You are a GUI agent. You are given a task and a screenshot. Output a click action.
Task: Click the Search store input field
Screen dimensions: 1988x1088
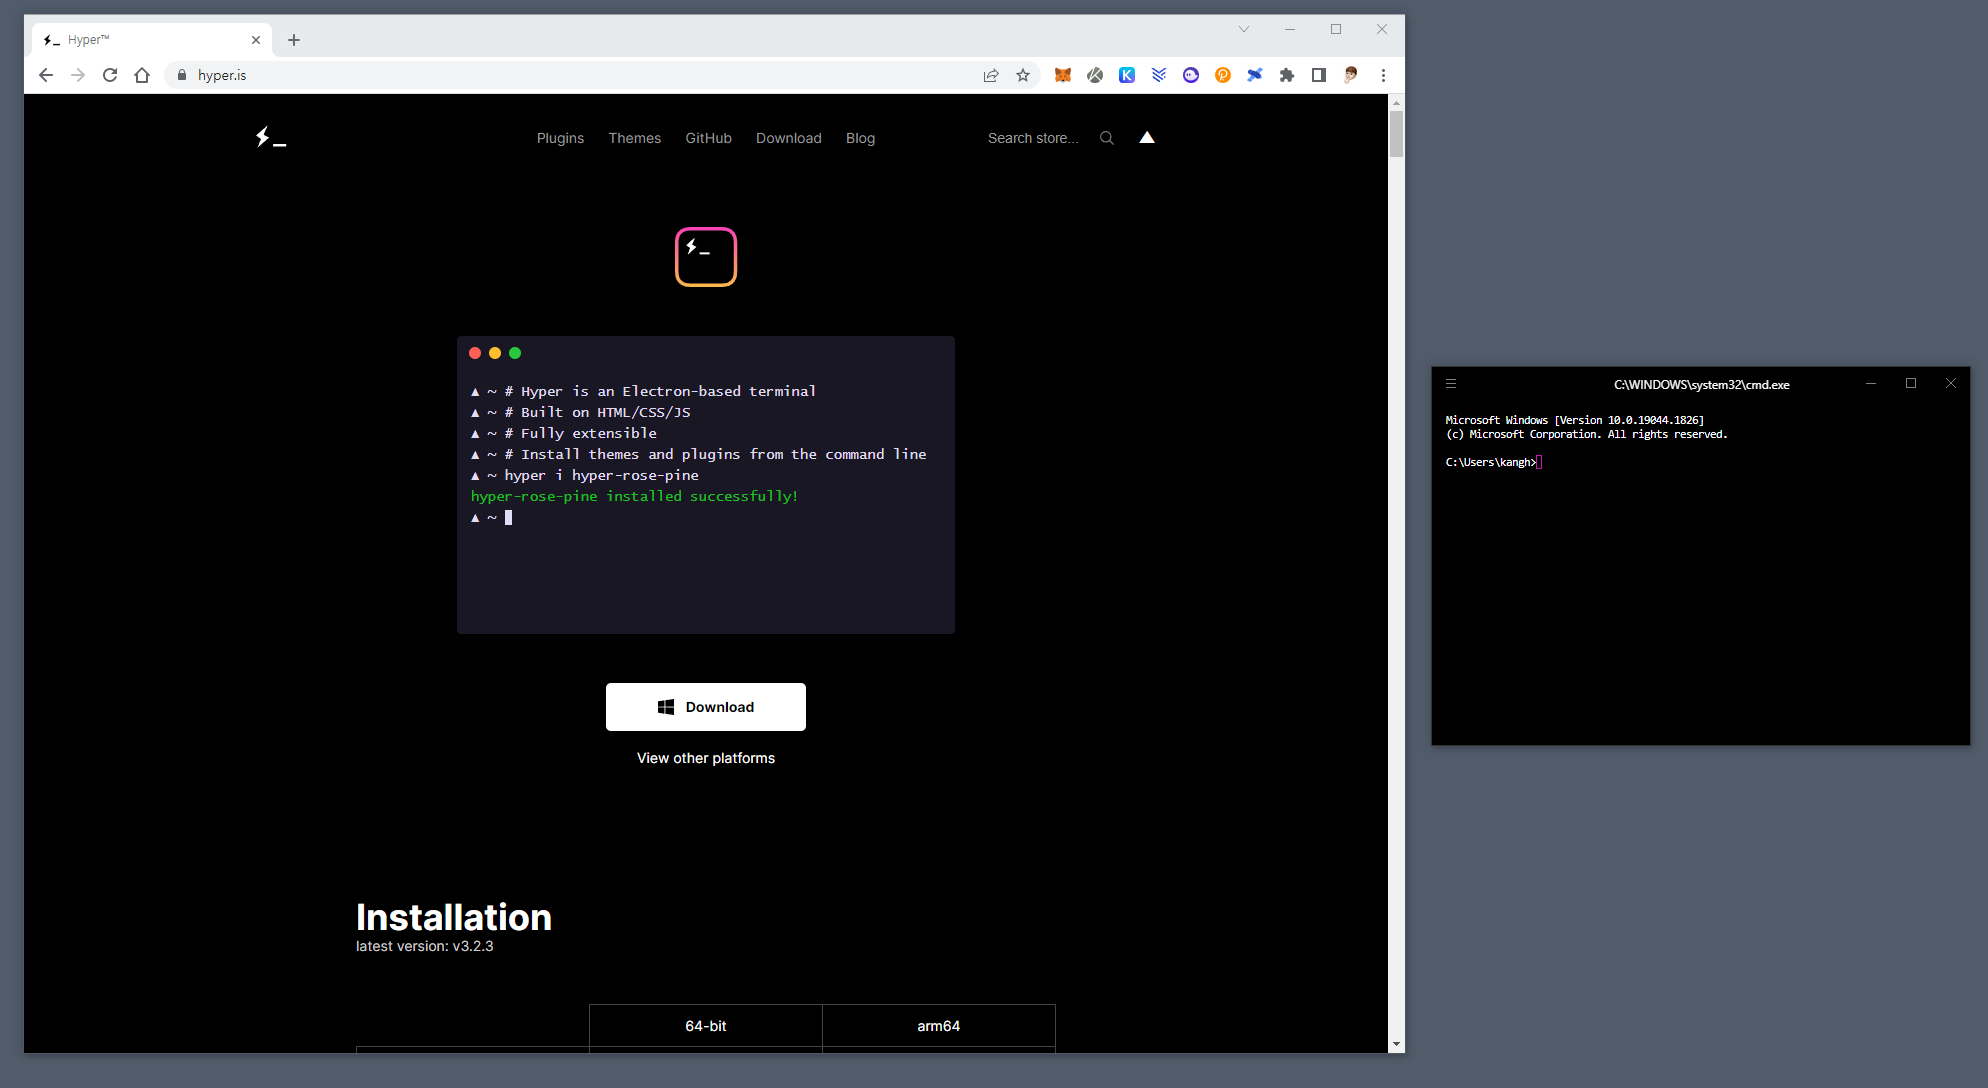(x=1033, y=138)
